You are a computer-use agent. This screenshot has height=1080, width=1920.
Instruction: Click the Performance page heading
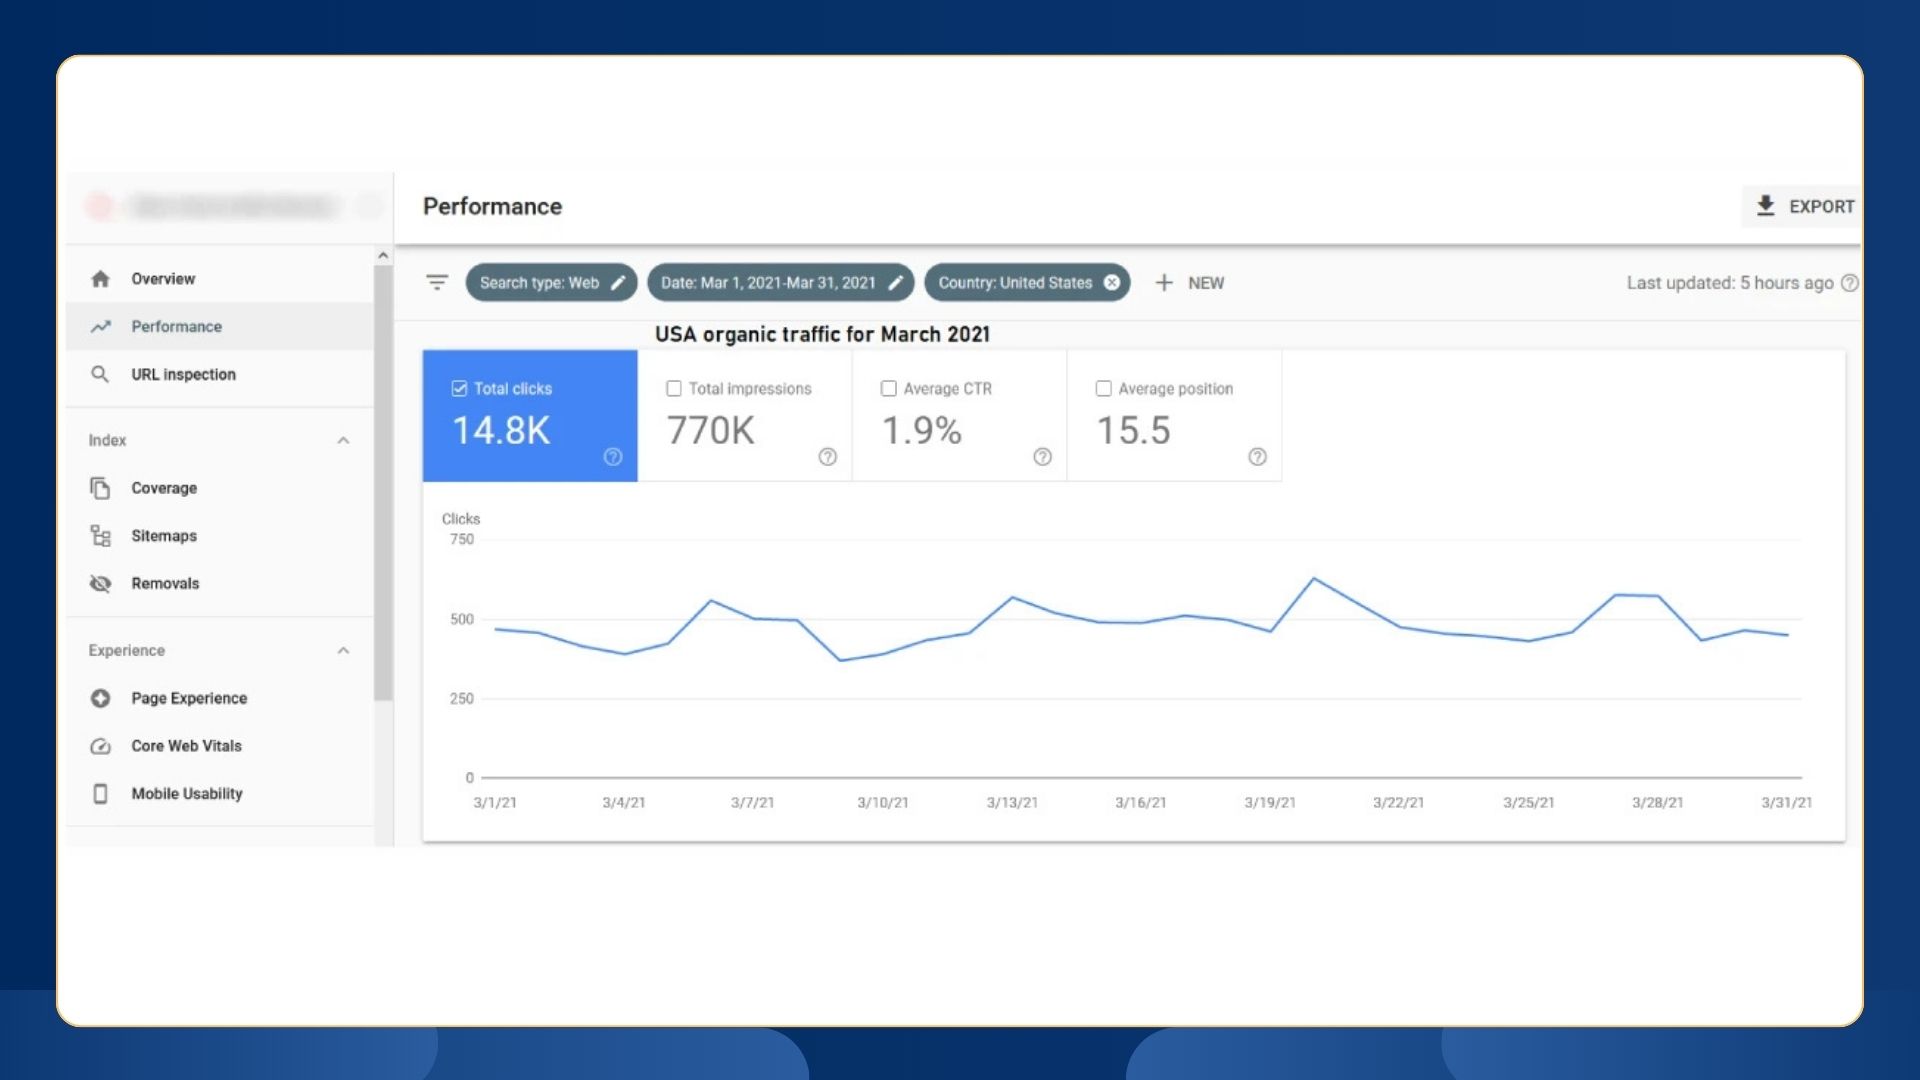(x=492, y=206)
